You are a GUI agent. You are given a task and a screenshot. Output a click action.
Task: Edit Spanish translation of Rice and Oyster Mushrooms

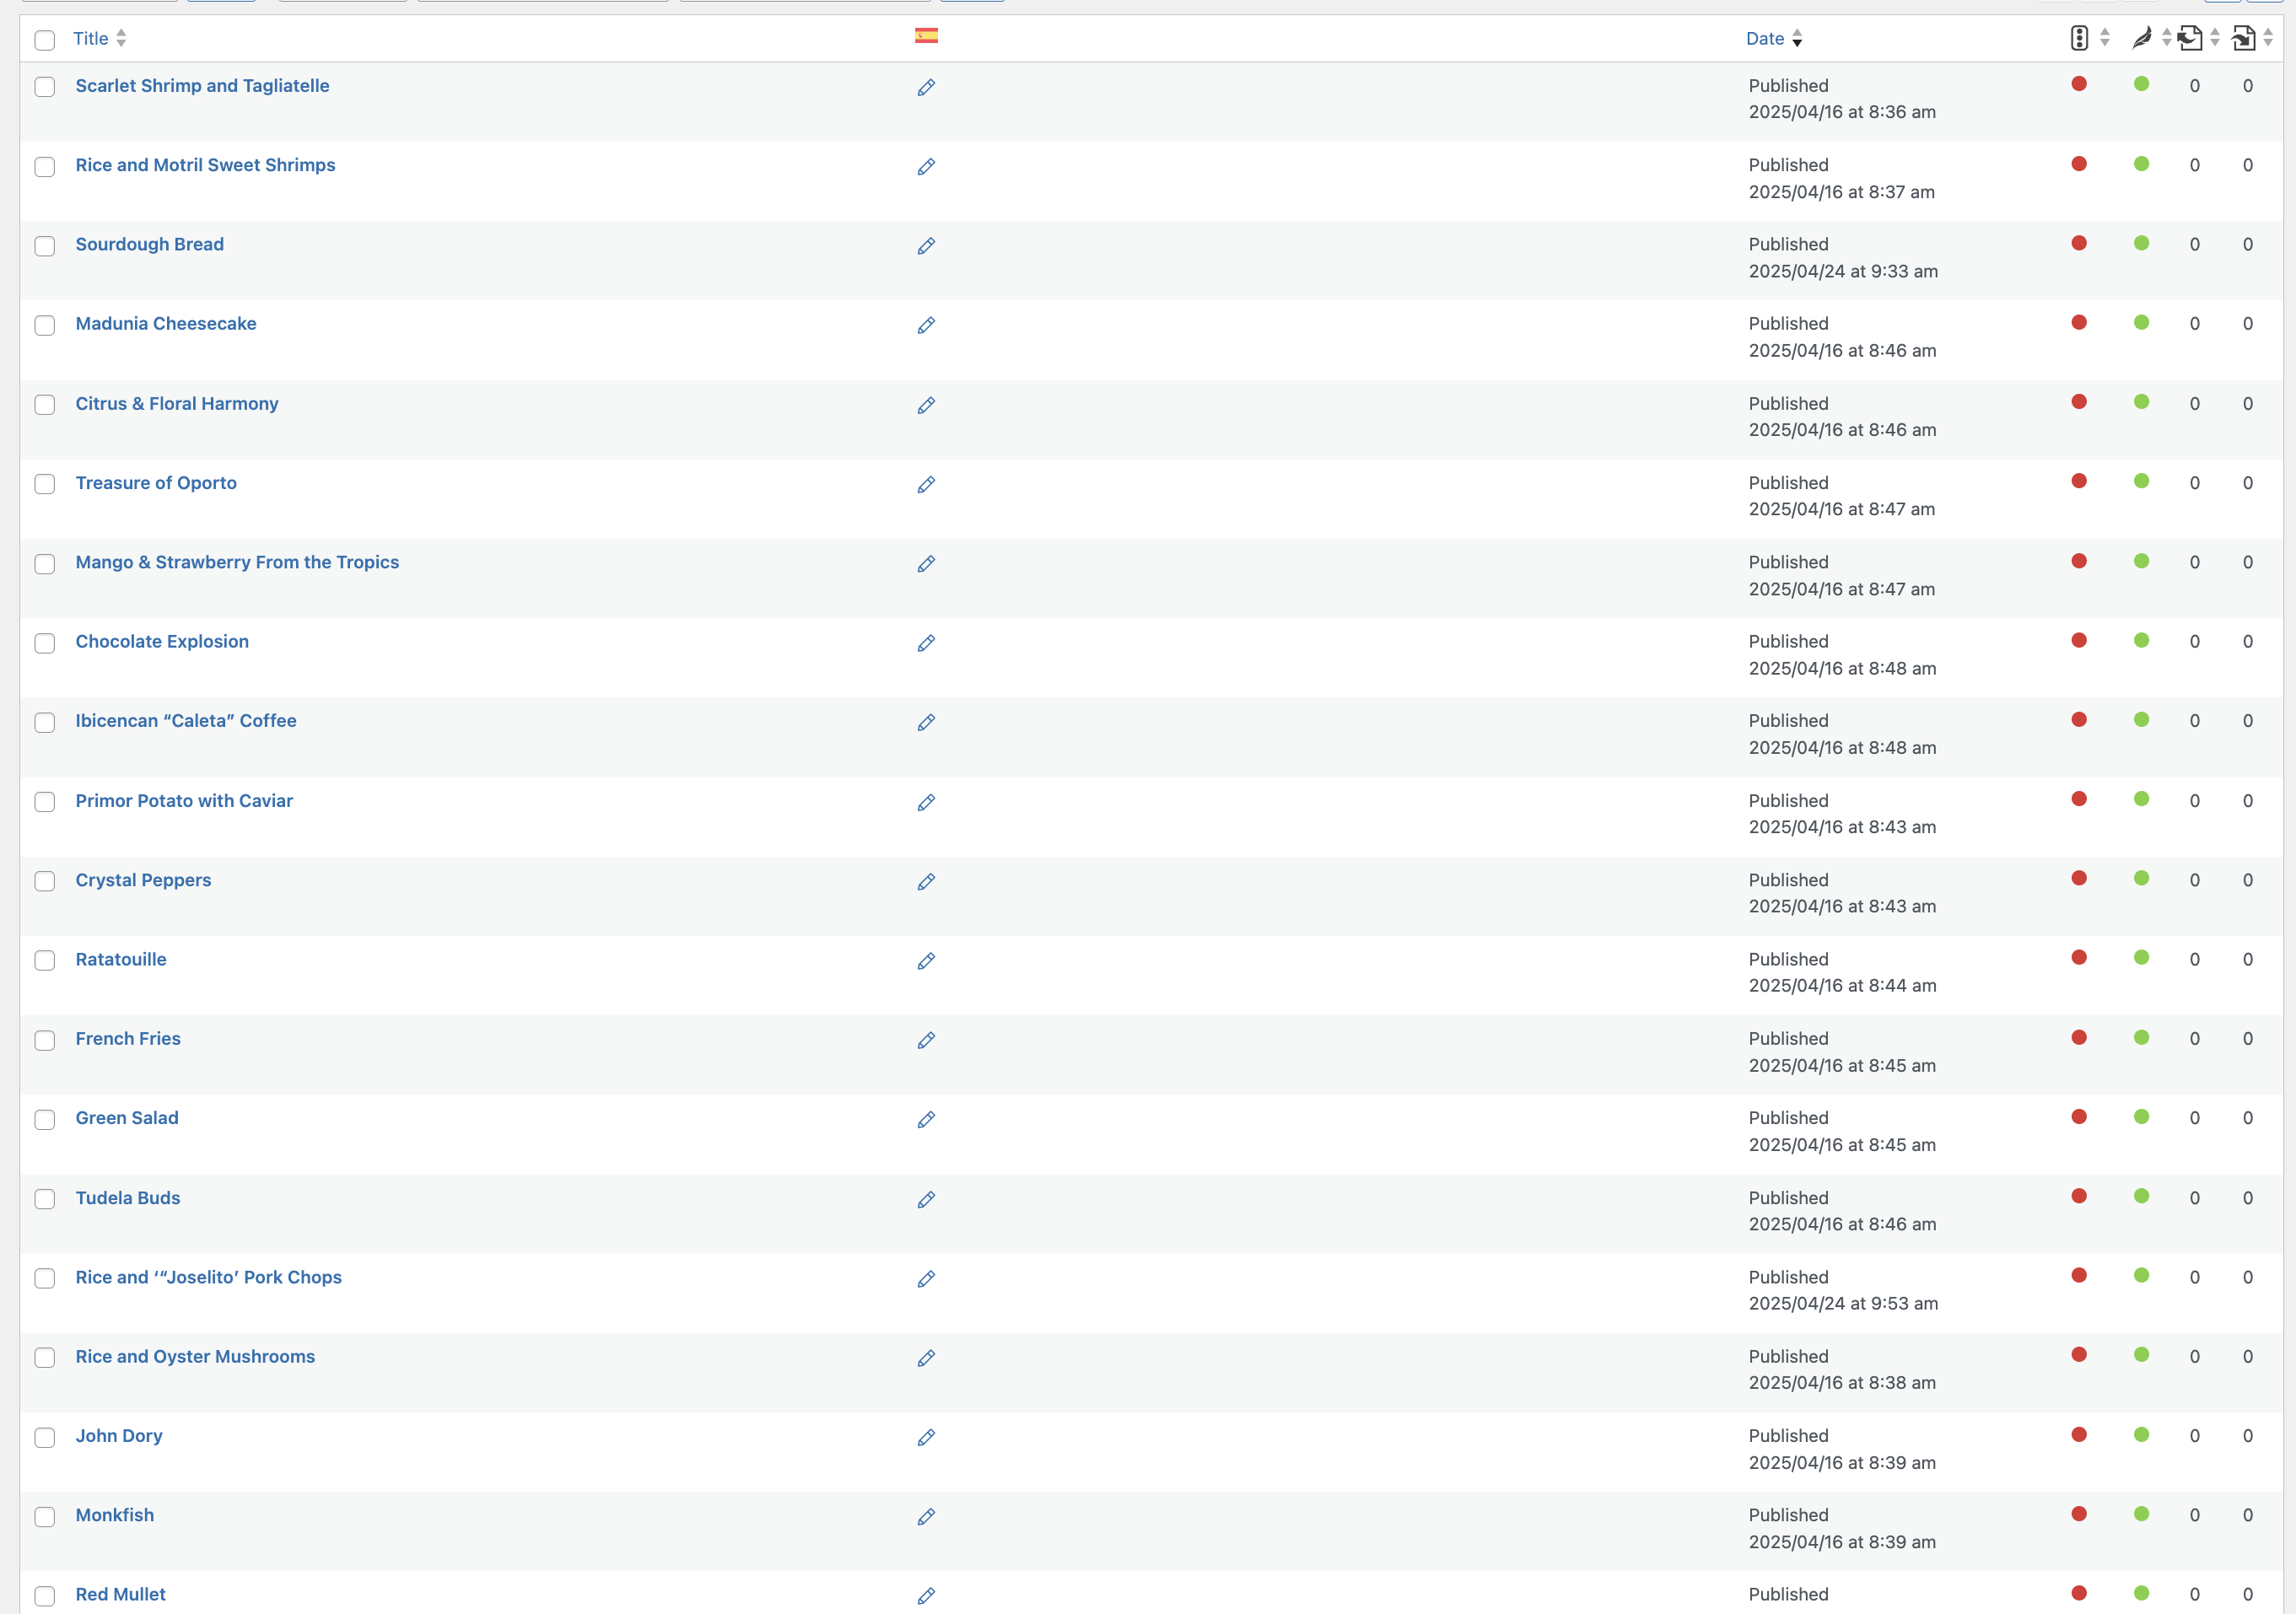pos(926,1358)
